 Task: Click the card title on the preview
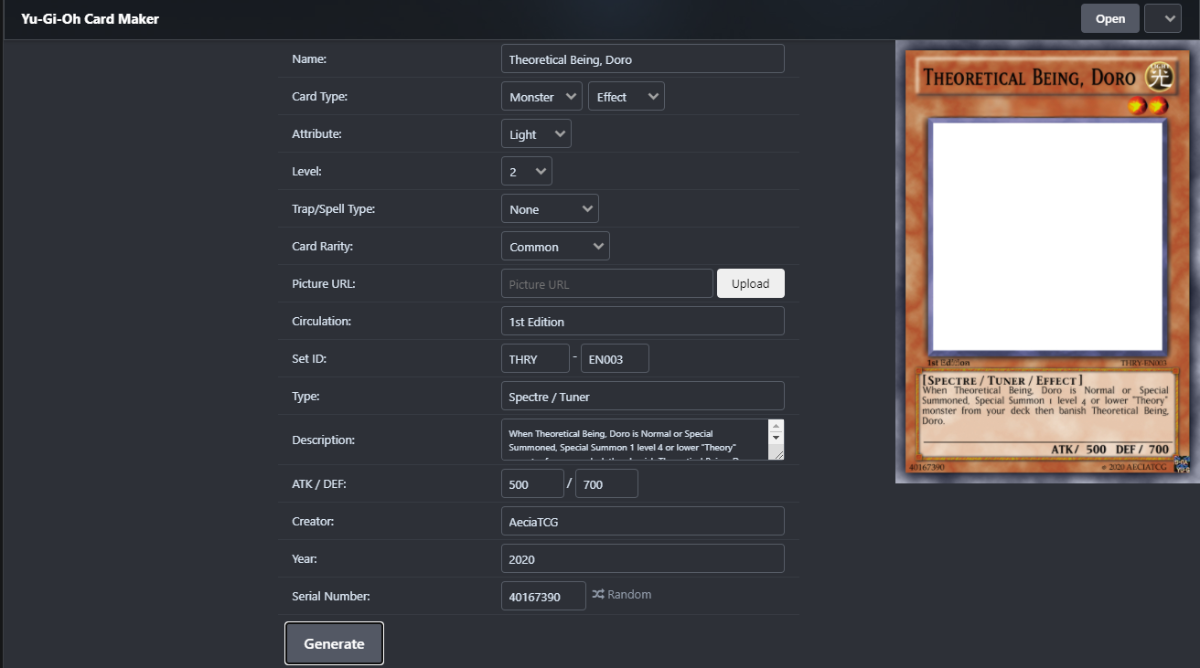point(1029,78)
